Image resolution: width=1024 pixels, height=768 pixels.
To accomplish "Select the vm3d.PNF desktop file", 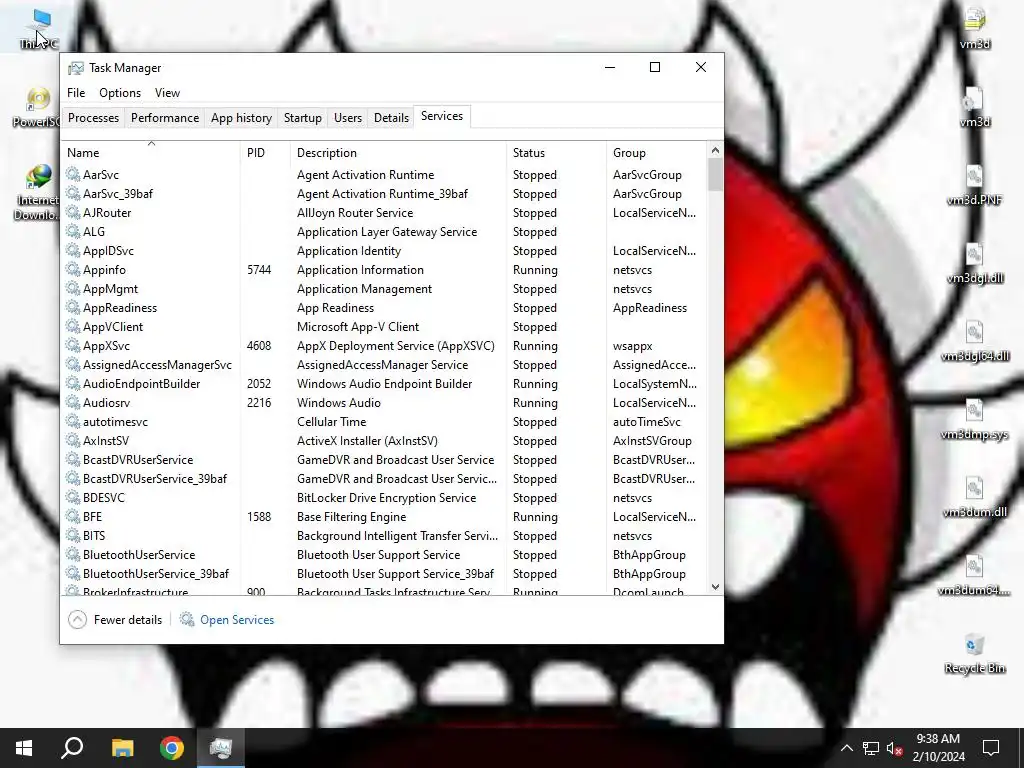I will pos(974,185).
